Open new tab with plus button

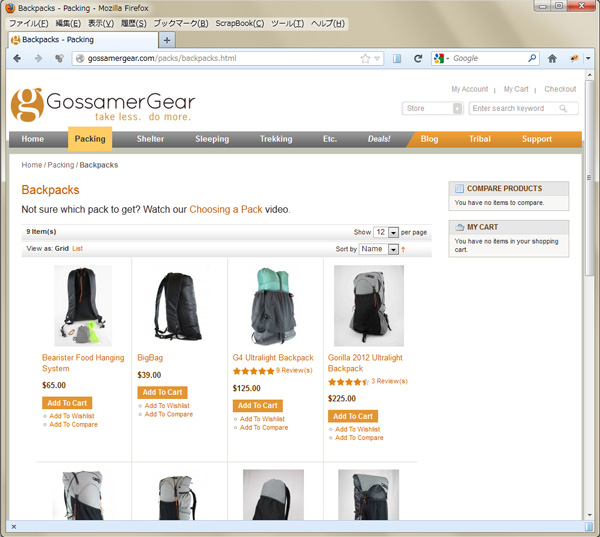[x=167, y=40]
